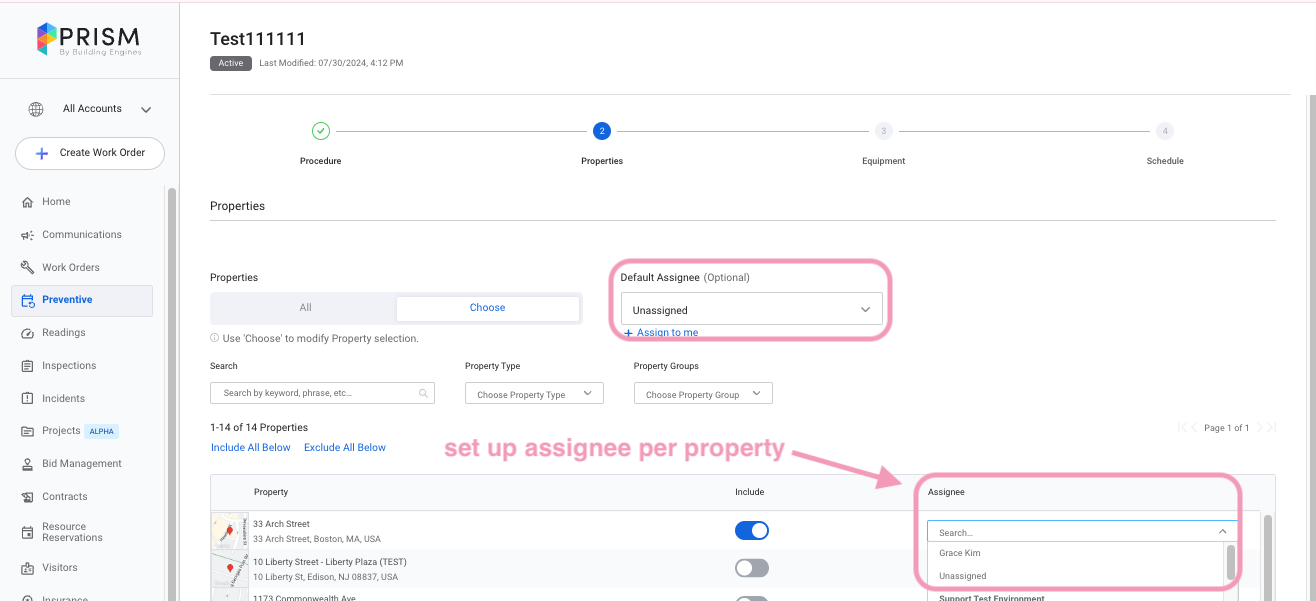1316x601 pixels.
Task: Open the Projects folder icon
Action: pos(28,431)
